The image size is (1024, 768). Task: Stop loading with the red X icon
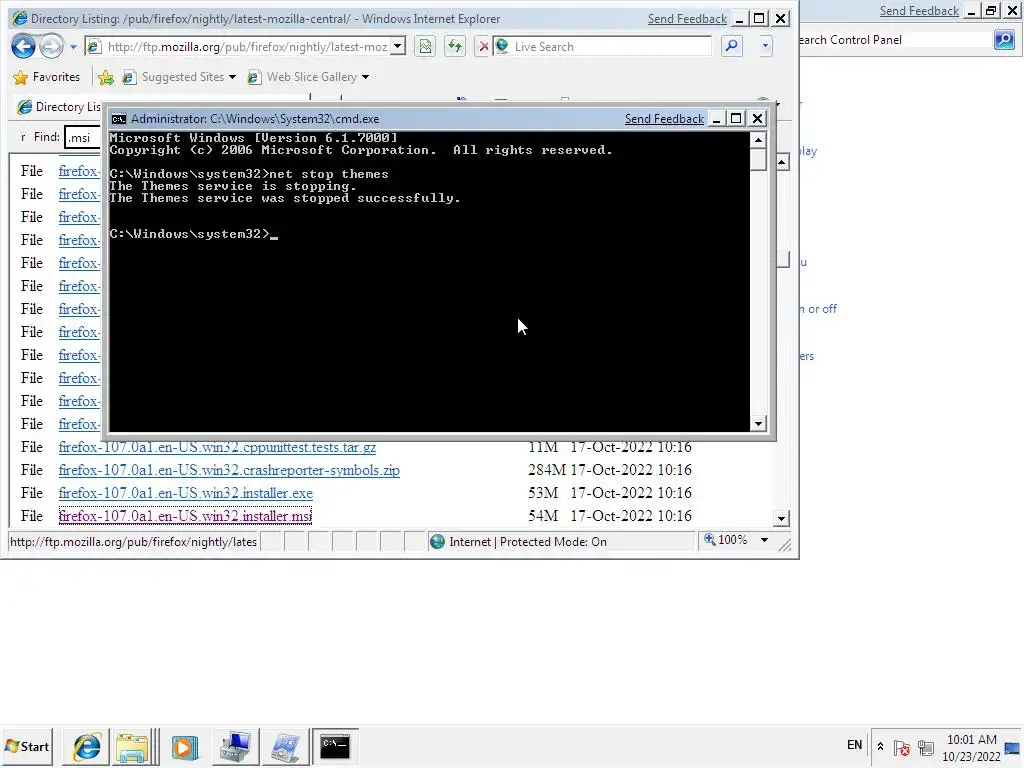483,46
